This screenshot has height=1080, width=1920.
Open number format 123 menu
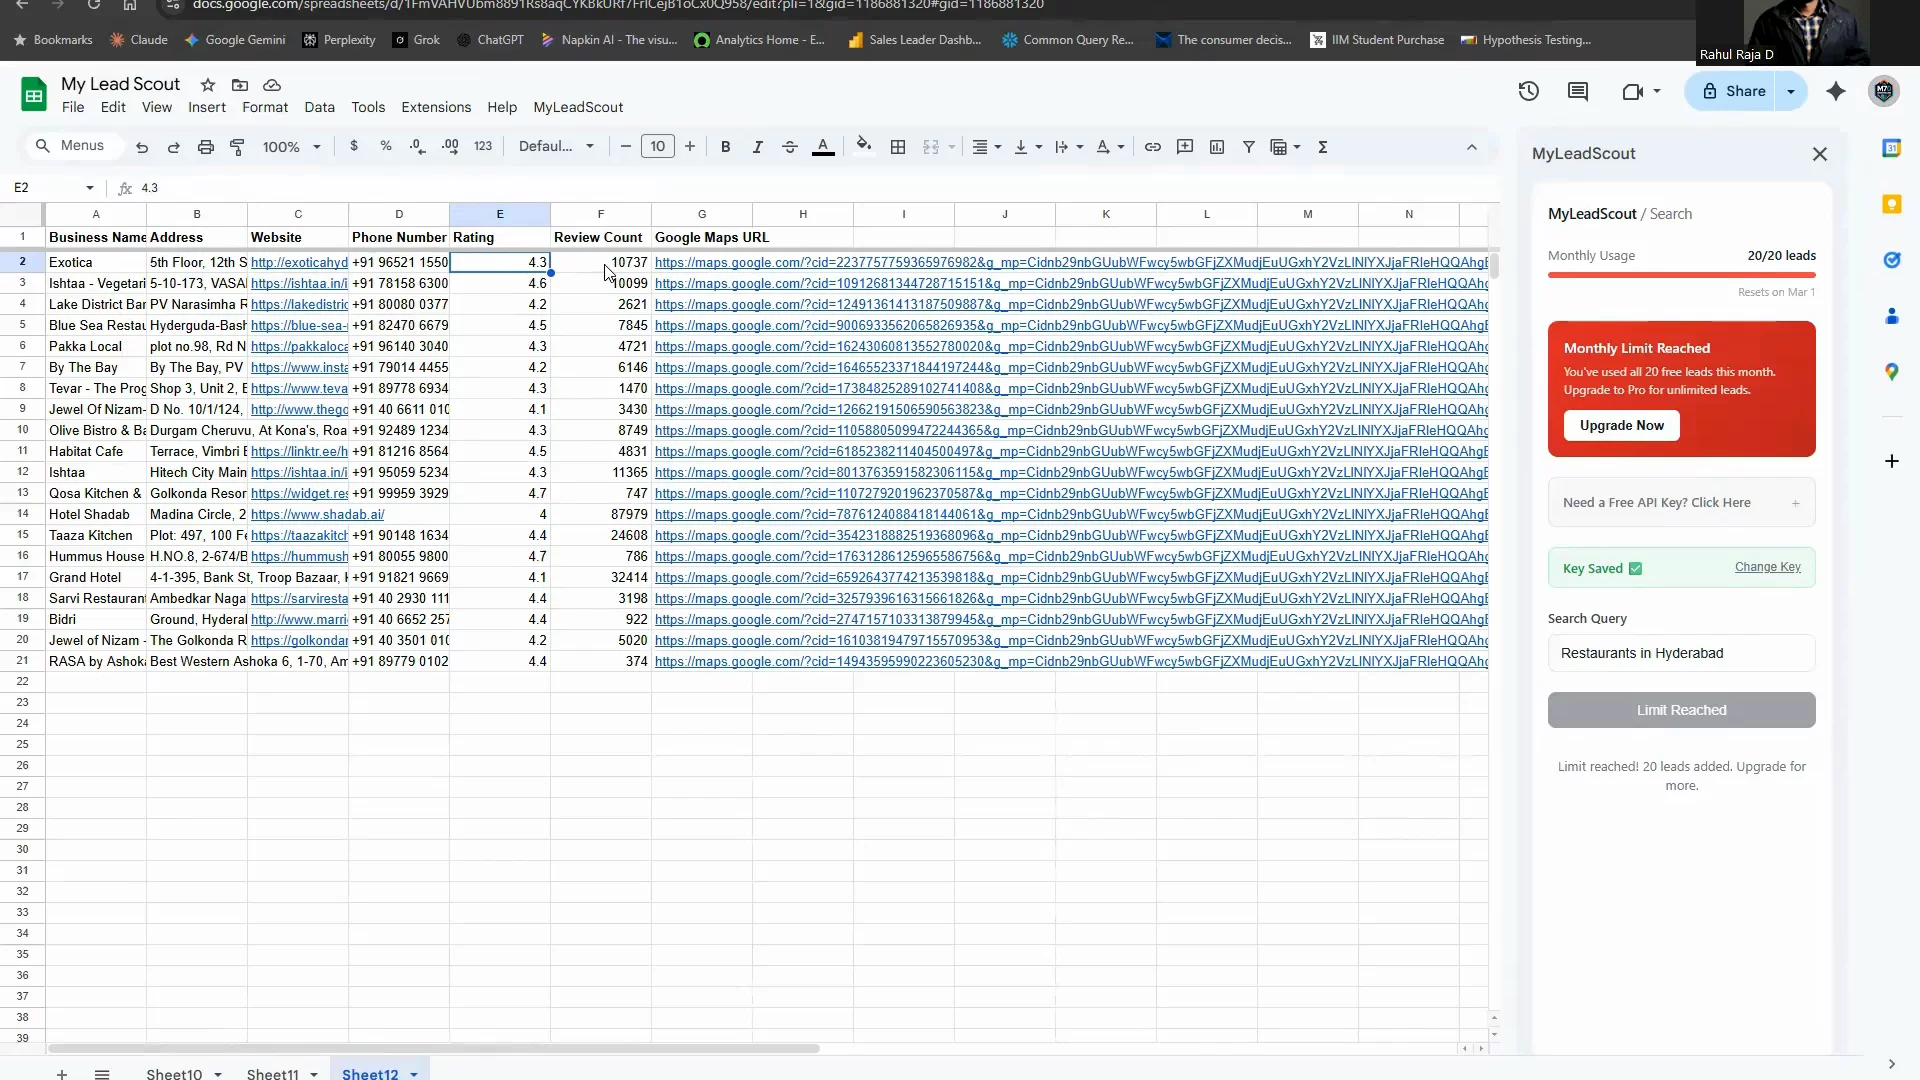click(x=483, y=146)
